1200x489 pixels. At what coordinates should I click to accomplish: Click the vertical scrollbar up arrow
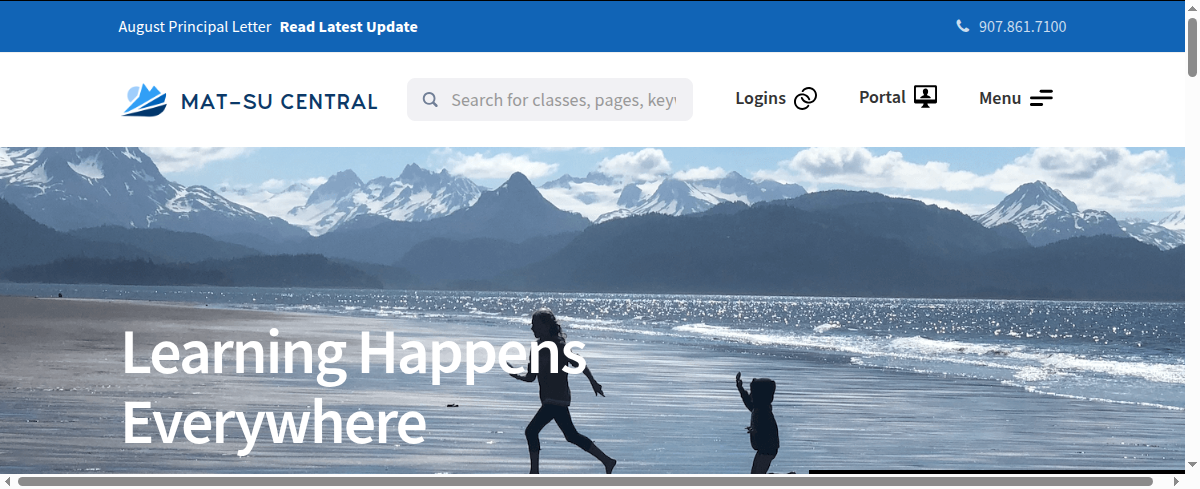tap(1192, 7)
